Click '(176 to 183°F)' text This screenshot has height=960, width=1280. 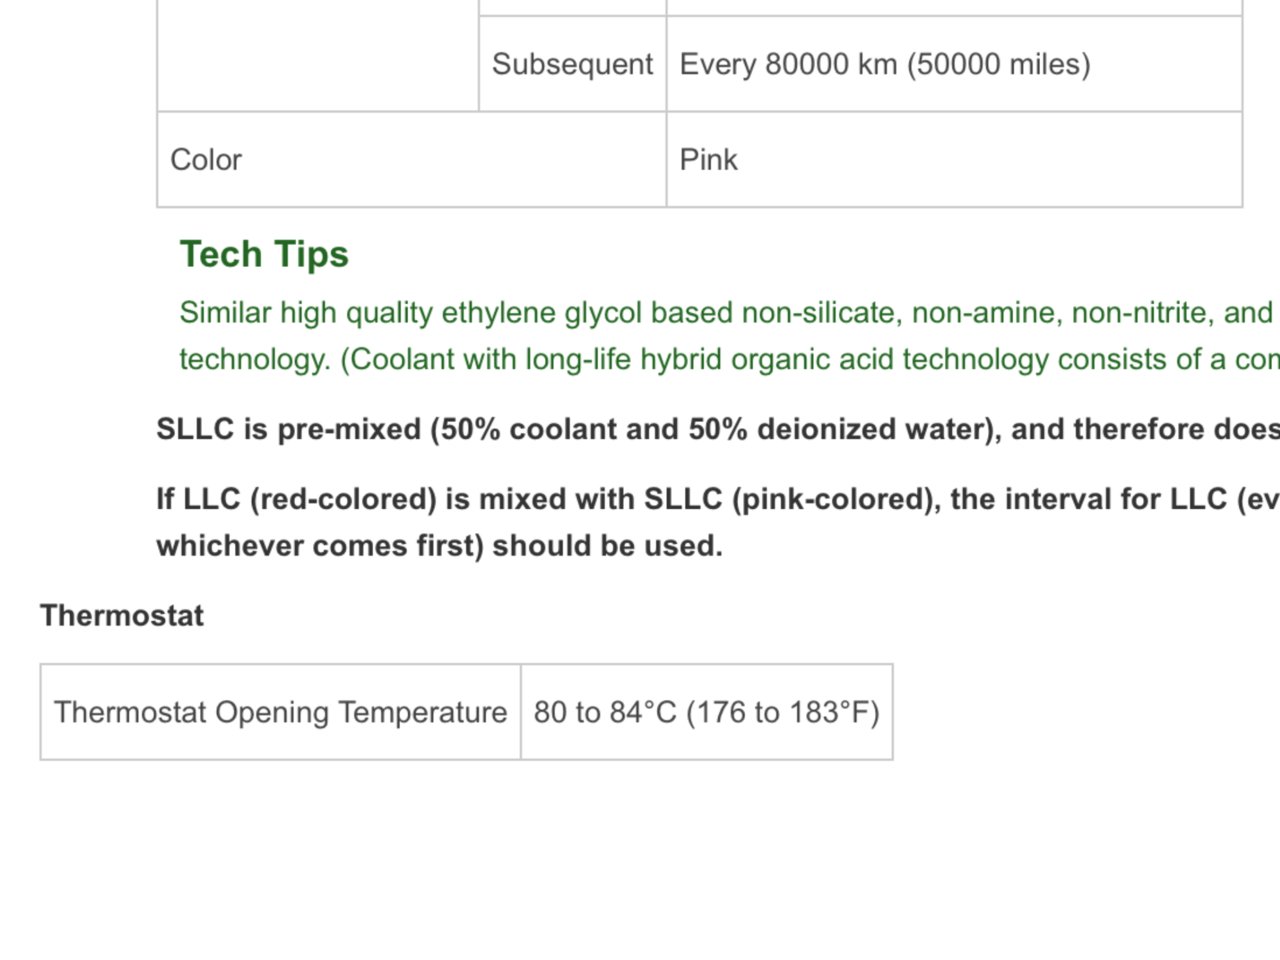point(782,712)
